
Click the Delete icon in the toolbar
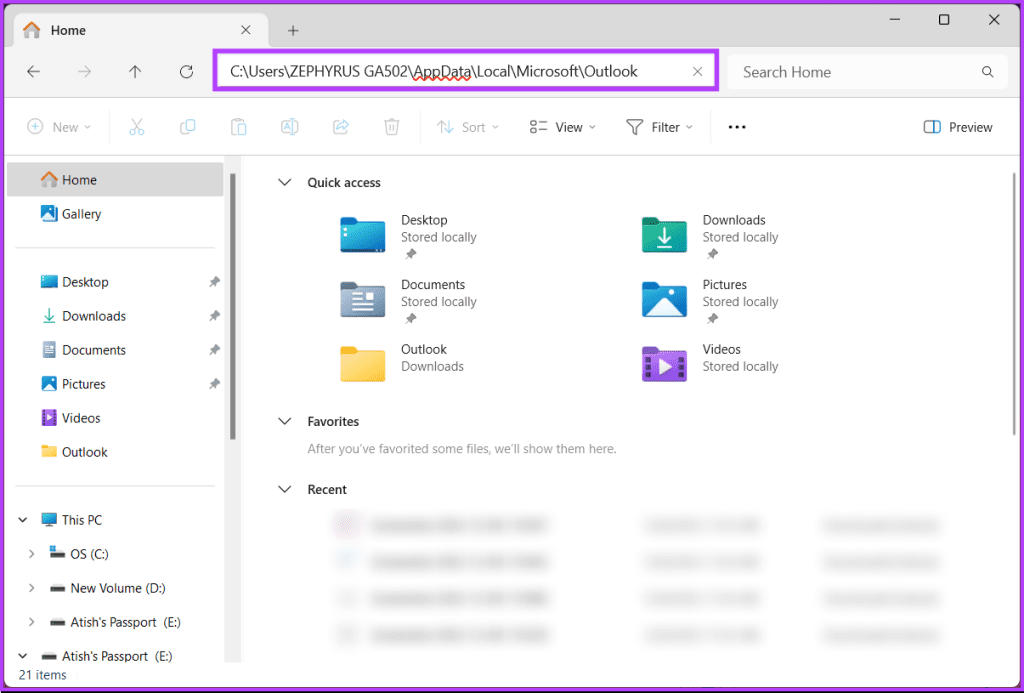pyautogui.click(x=391, y=127)
